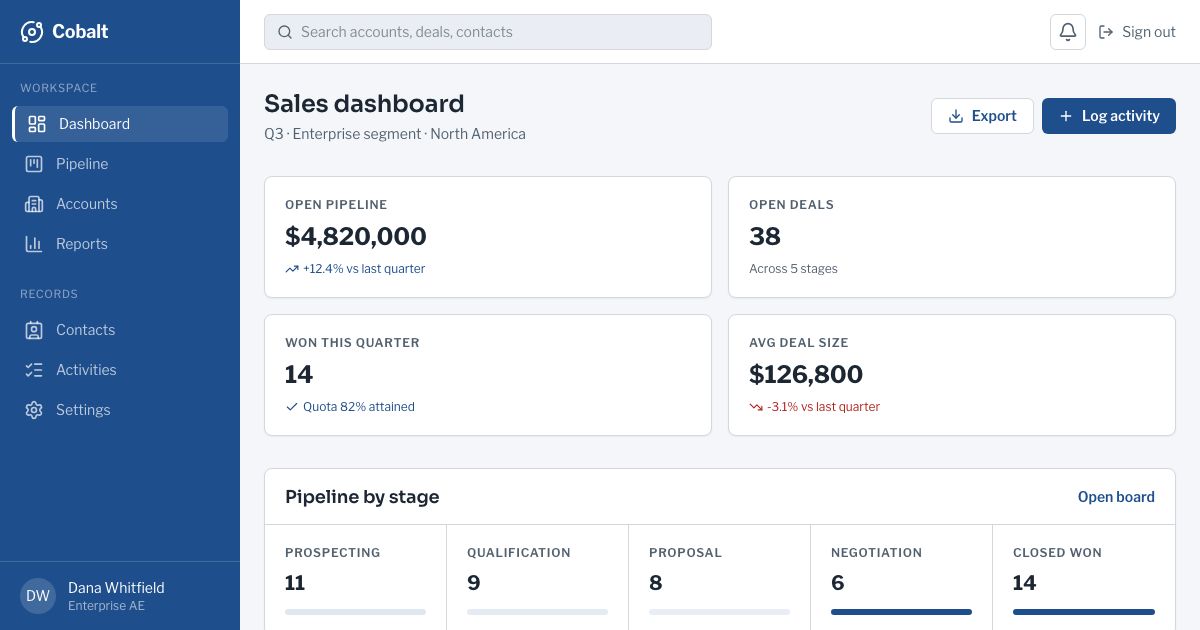Click the Negotiation count 6
This screenshot has height=630, width=1200.
(x=838, y=583)
